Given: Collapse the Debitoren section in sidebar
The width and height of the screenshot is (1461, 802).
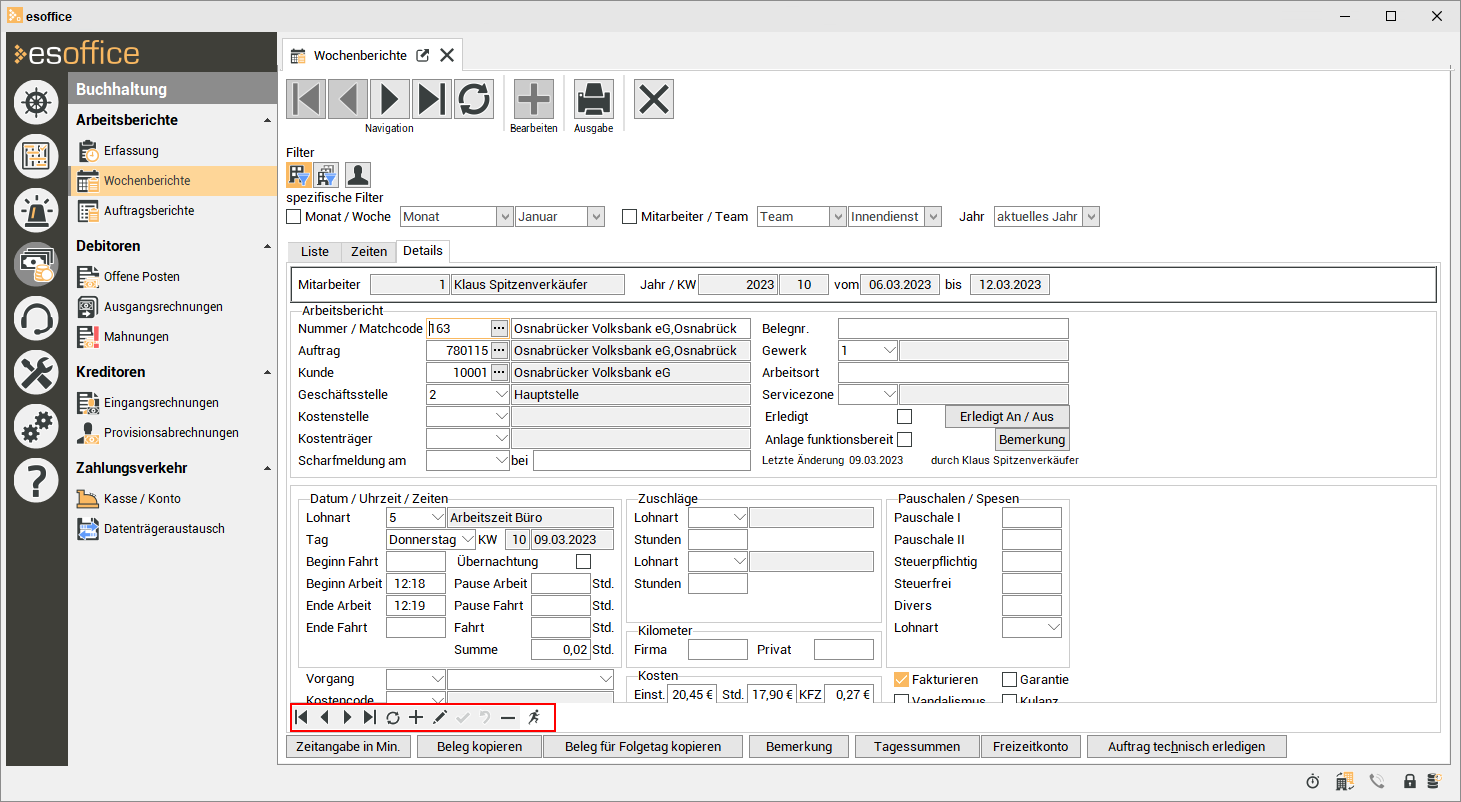Looking at the screenshot, I should pos(267,246).
